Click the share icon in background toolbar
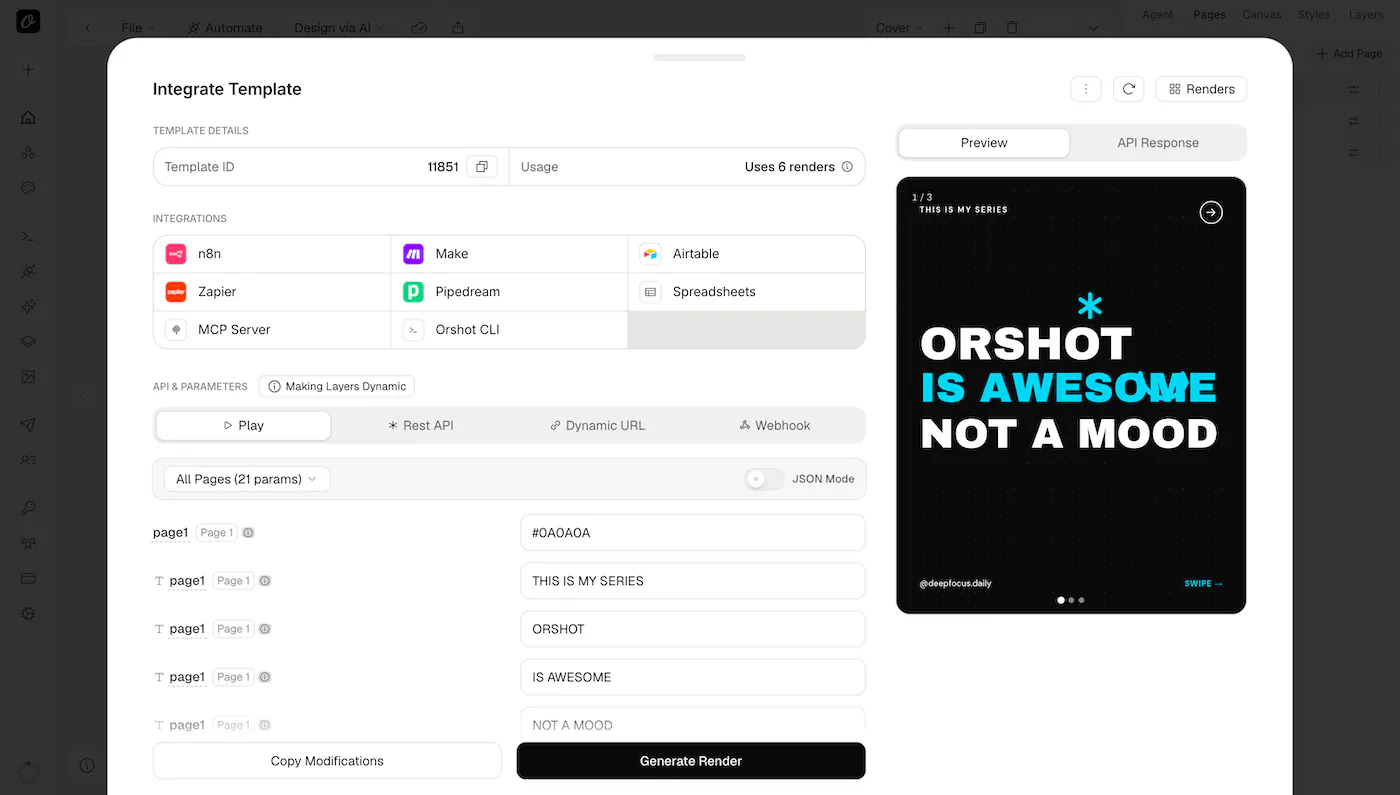This screenshot has height=795, width=1400. point(458,28)
